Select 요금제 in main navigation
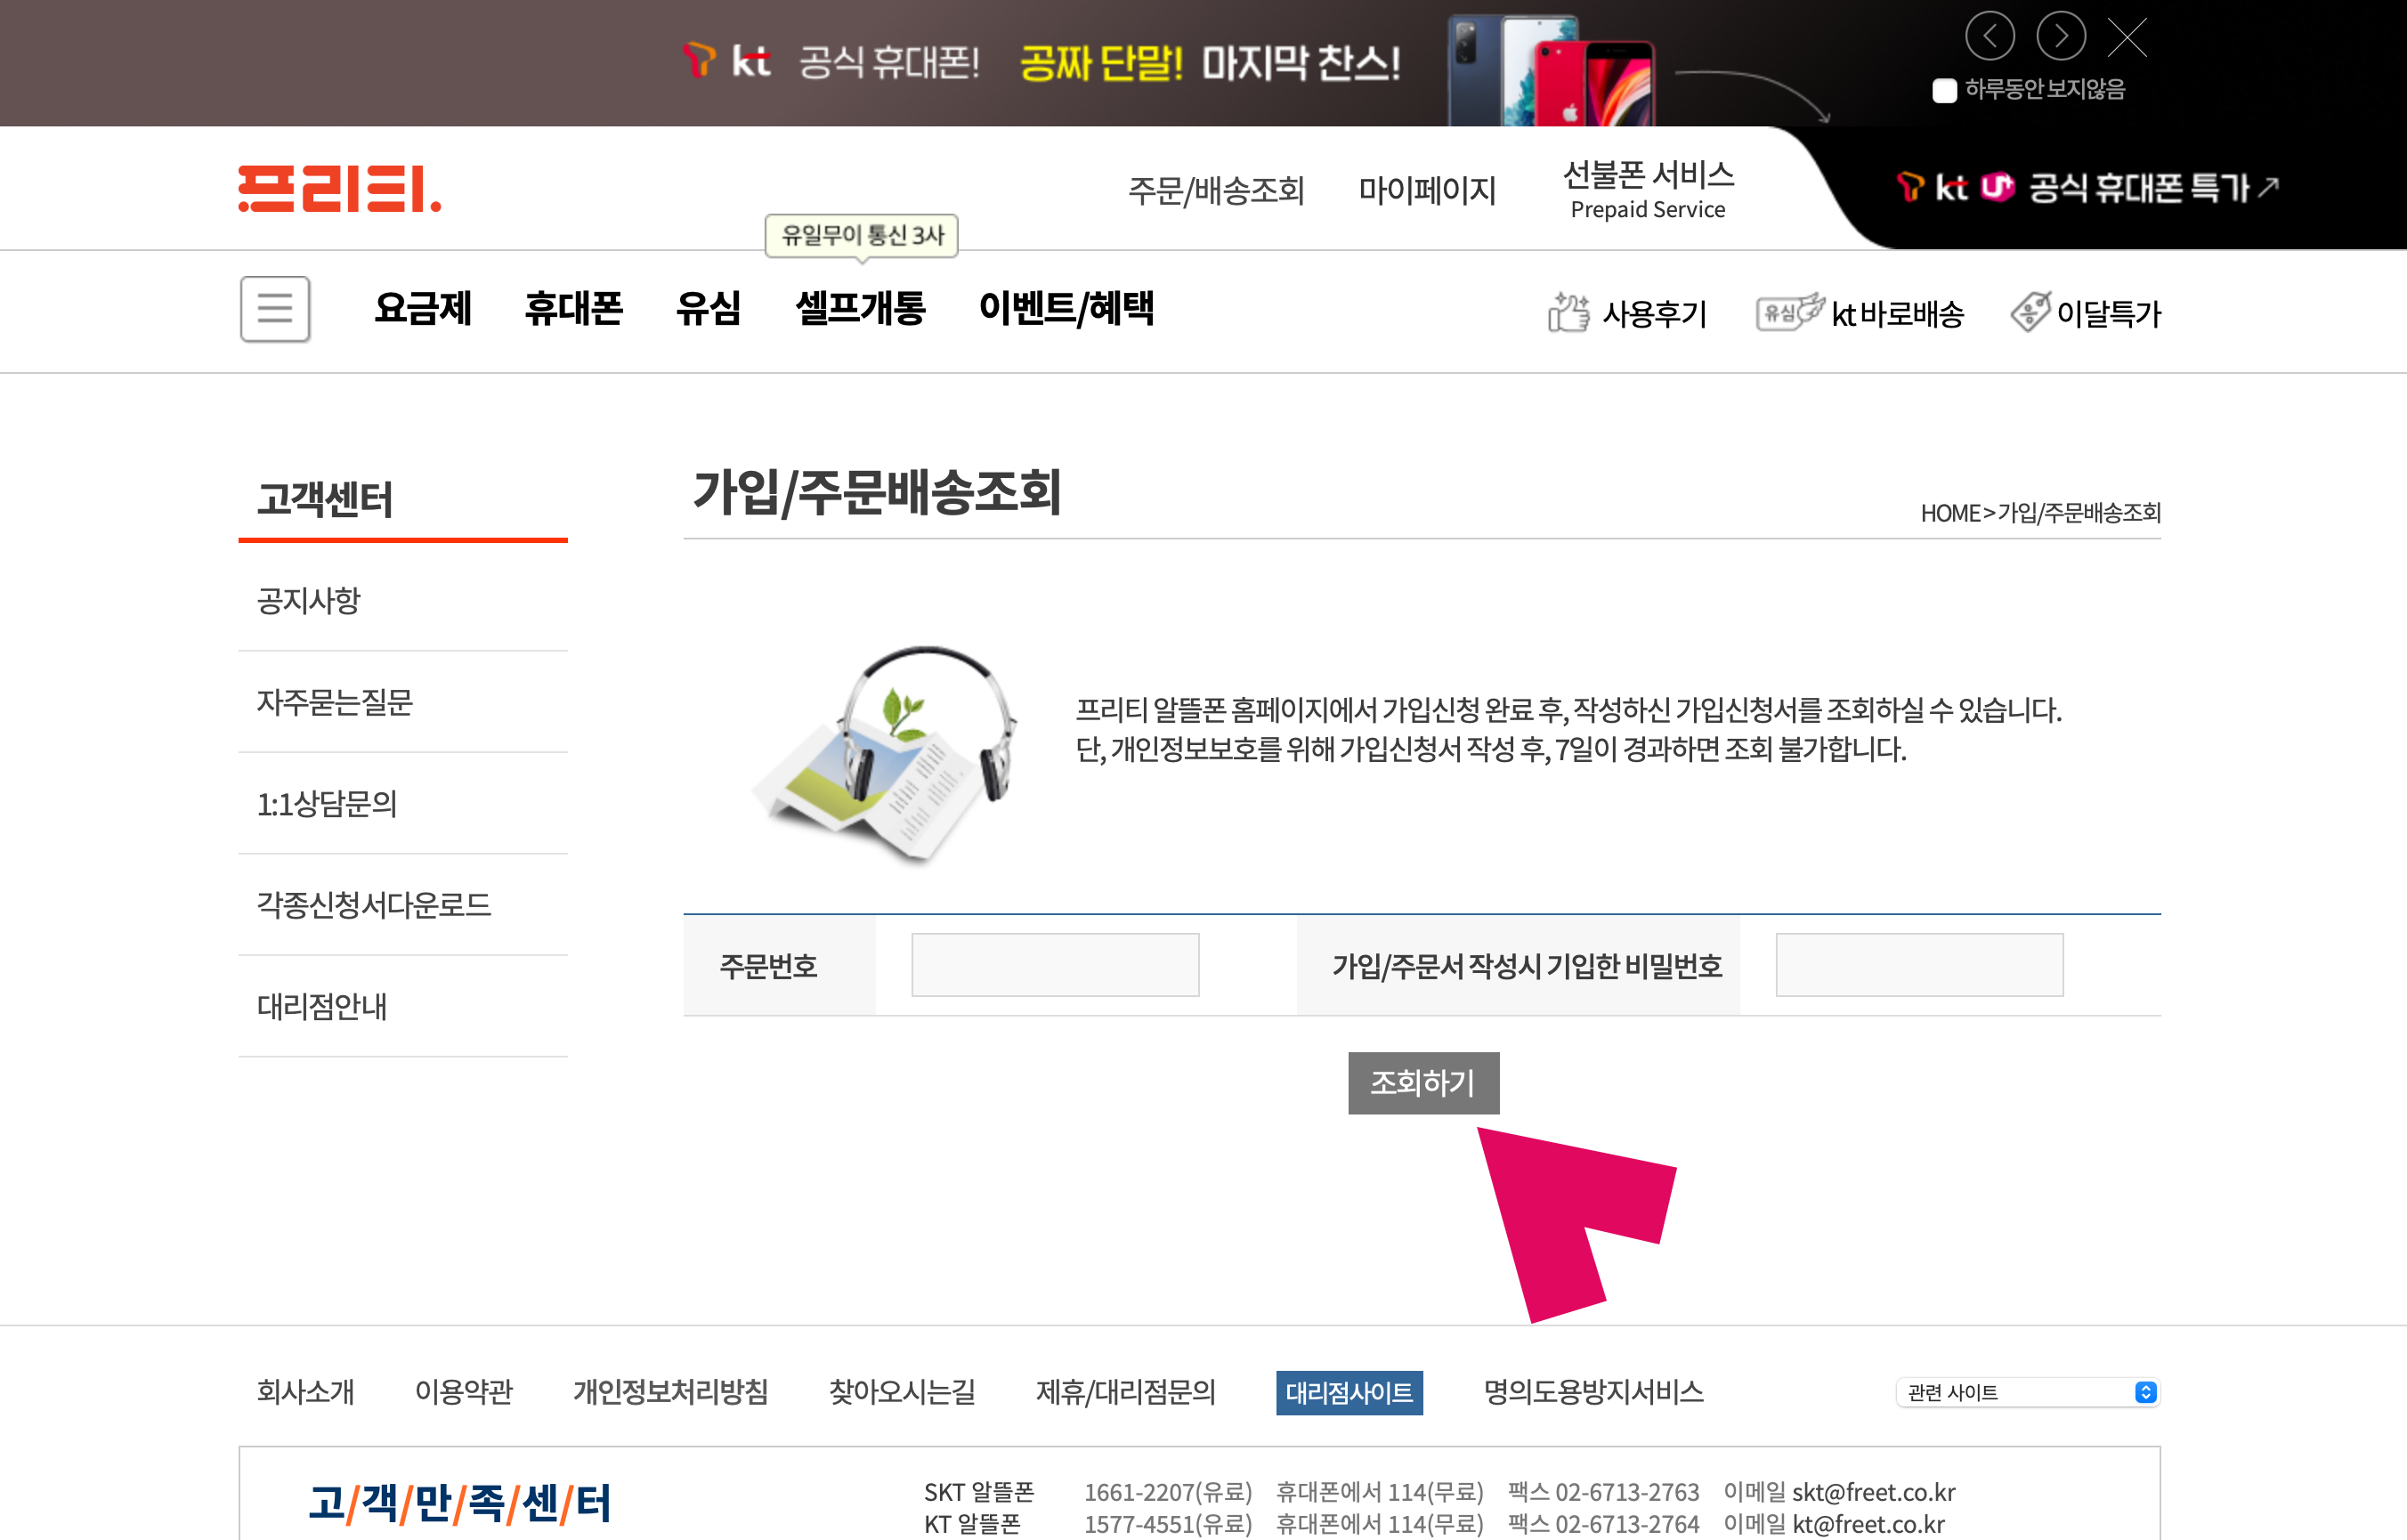2407x1540 pixels. (423, 308)
